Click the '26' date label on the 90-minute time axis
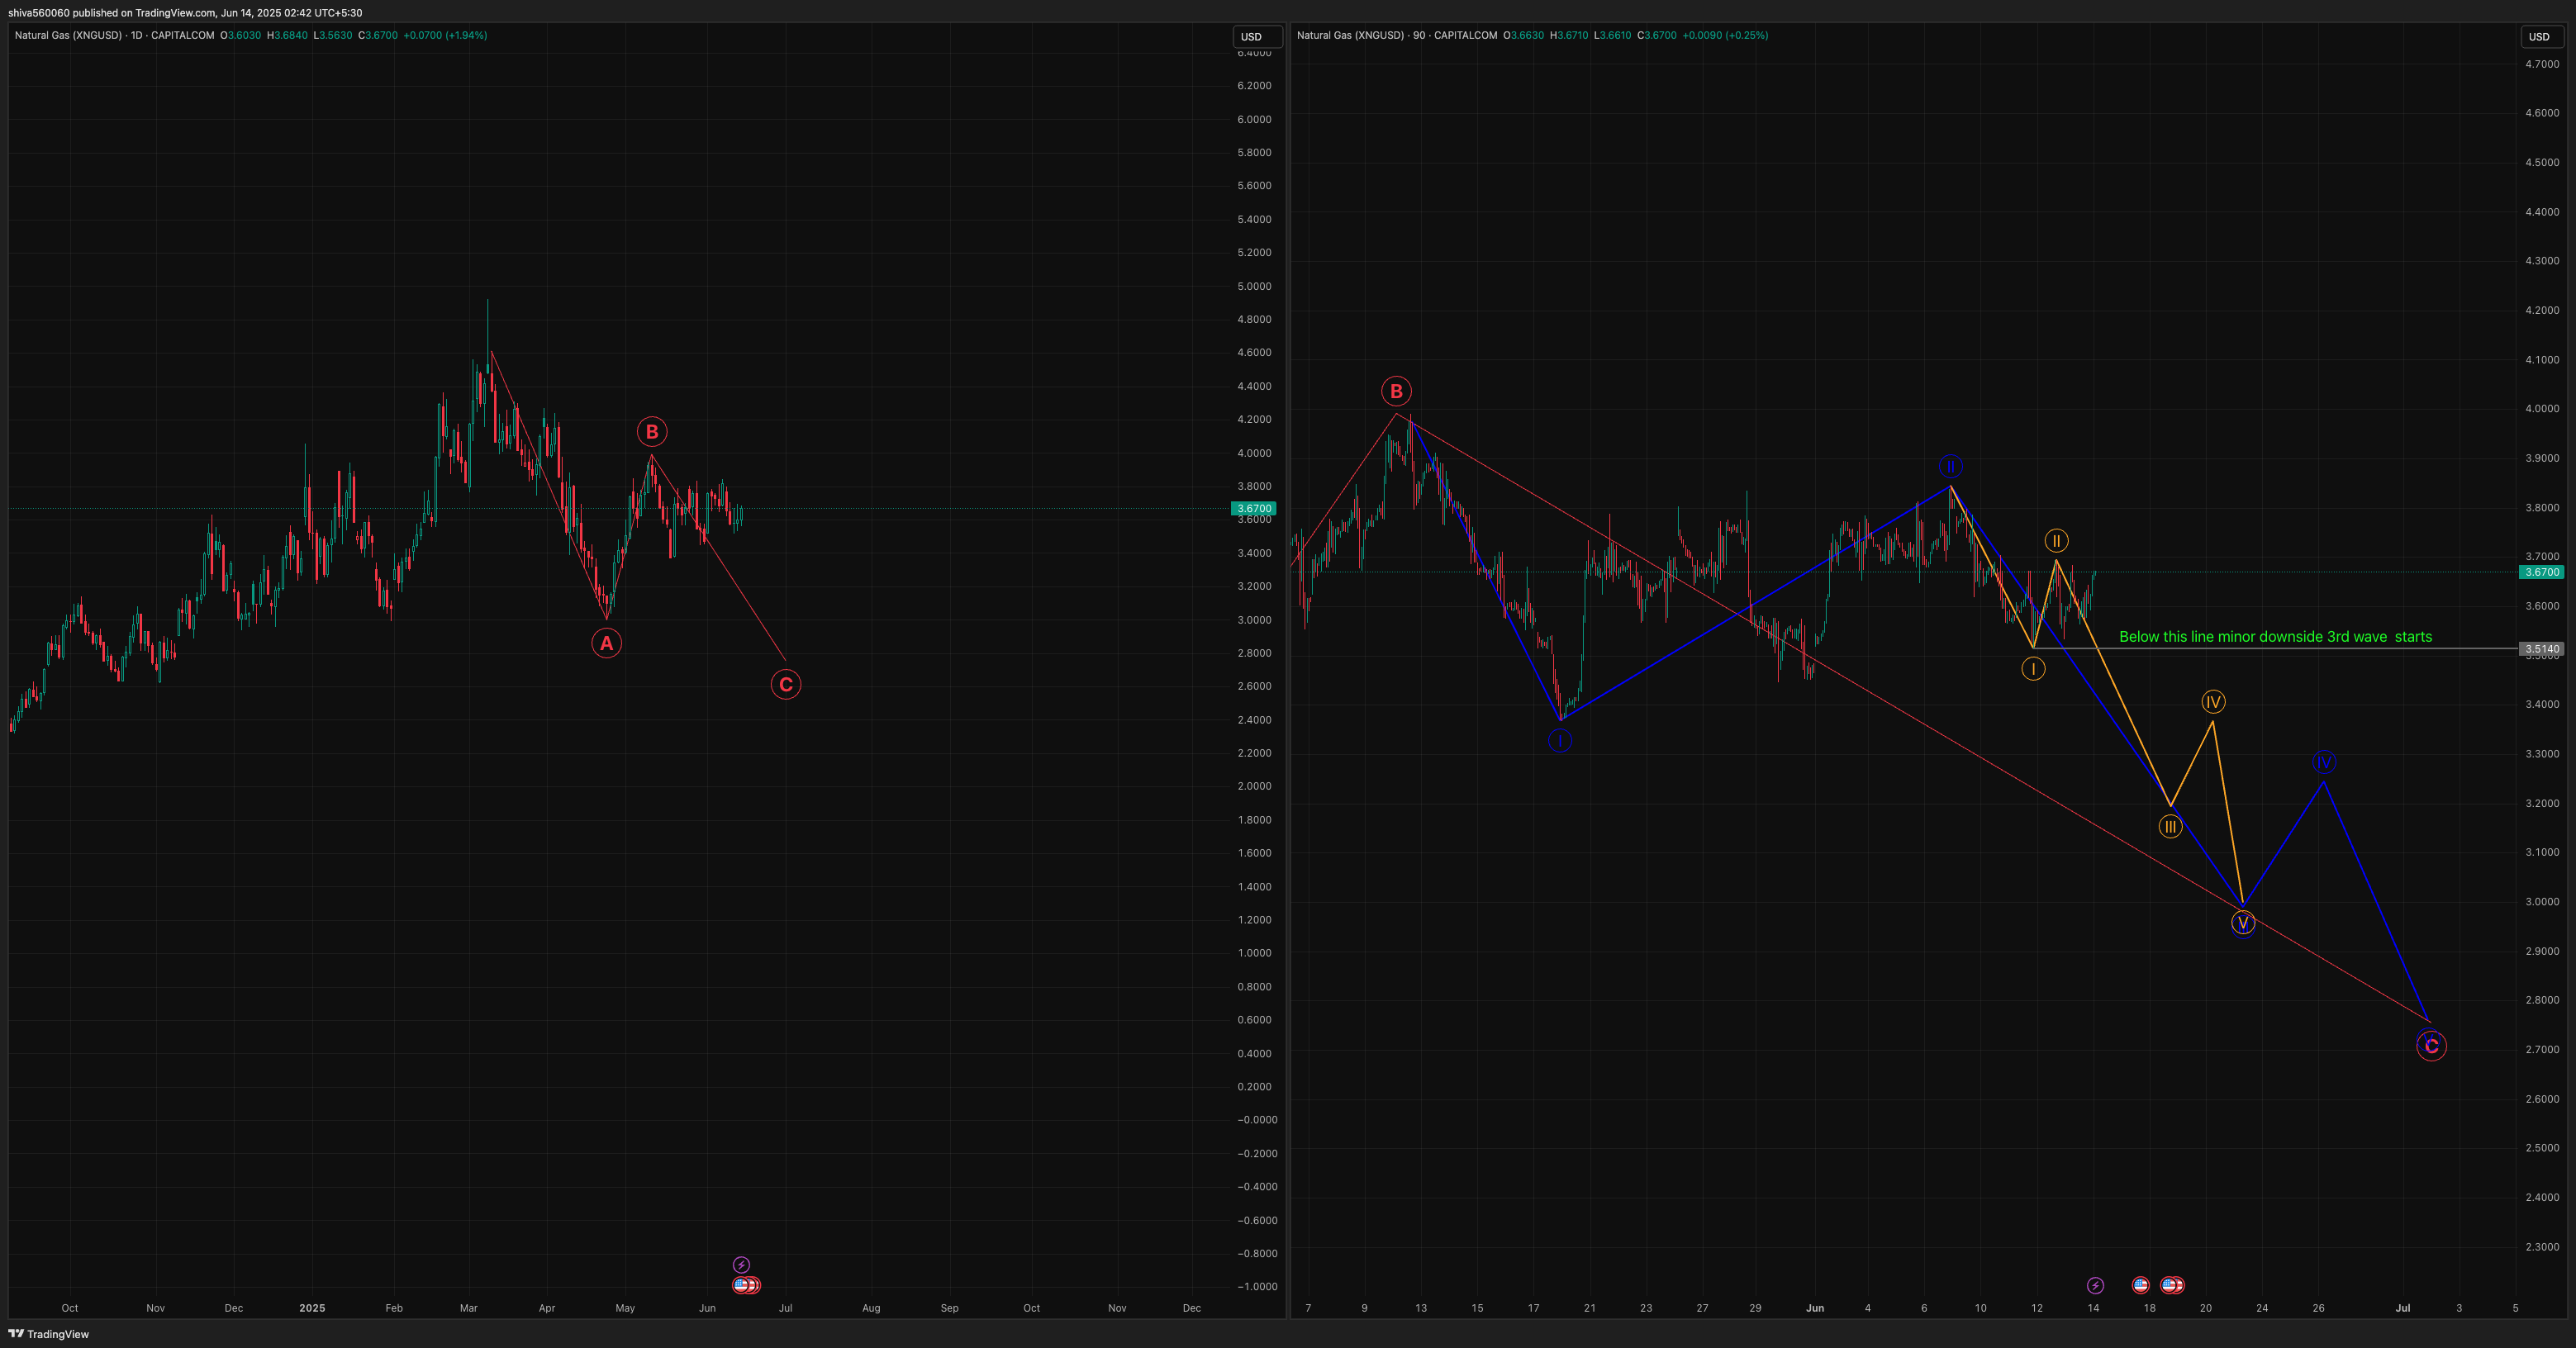 click(x=2318, y=1308)
